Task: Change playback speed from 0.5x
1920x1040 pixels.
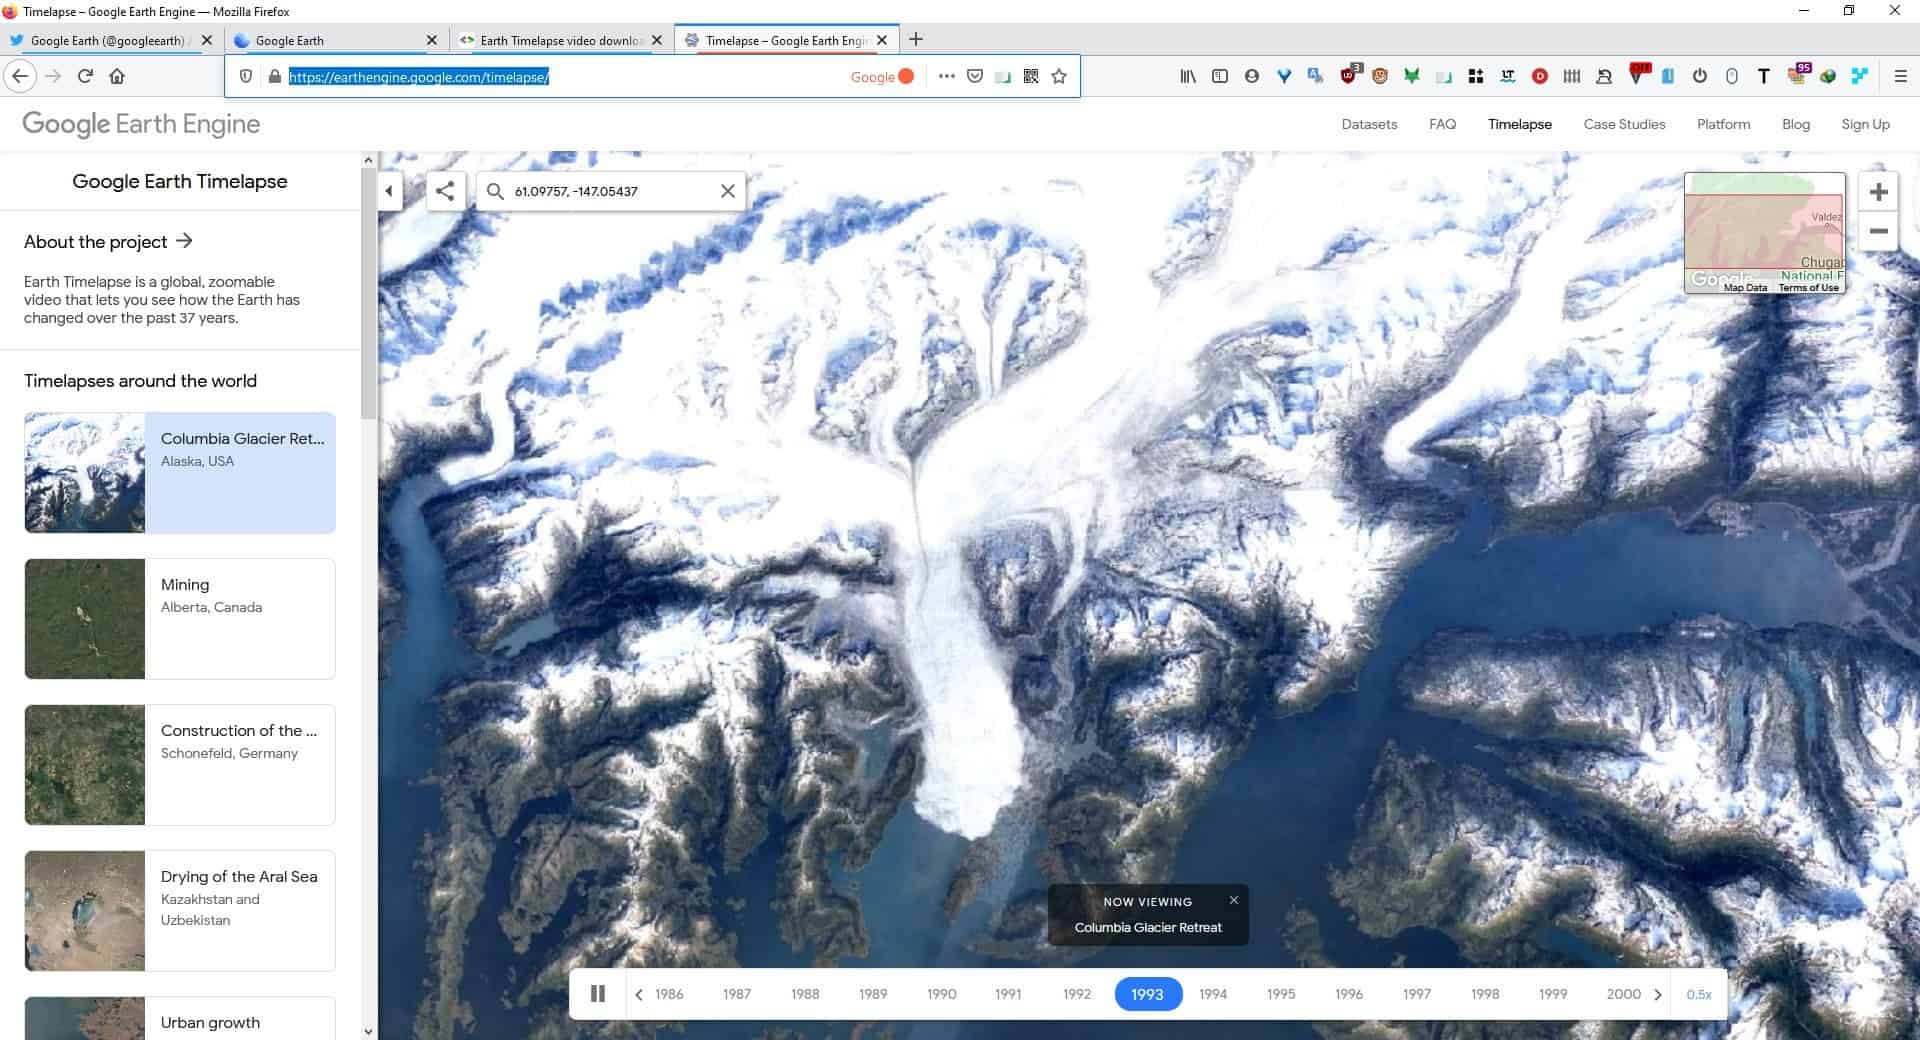Action: (x=1697, y=994)
